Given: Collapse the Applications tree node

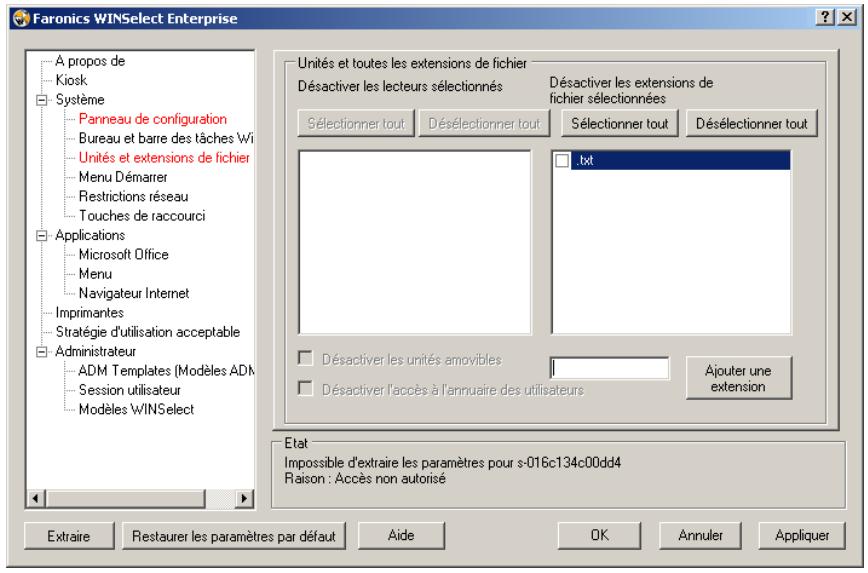Looking at the screenshot, I should (x=42, y=235).
